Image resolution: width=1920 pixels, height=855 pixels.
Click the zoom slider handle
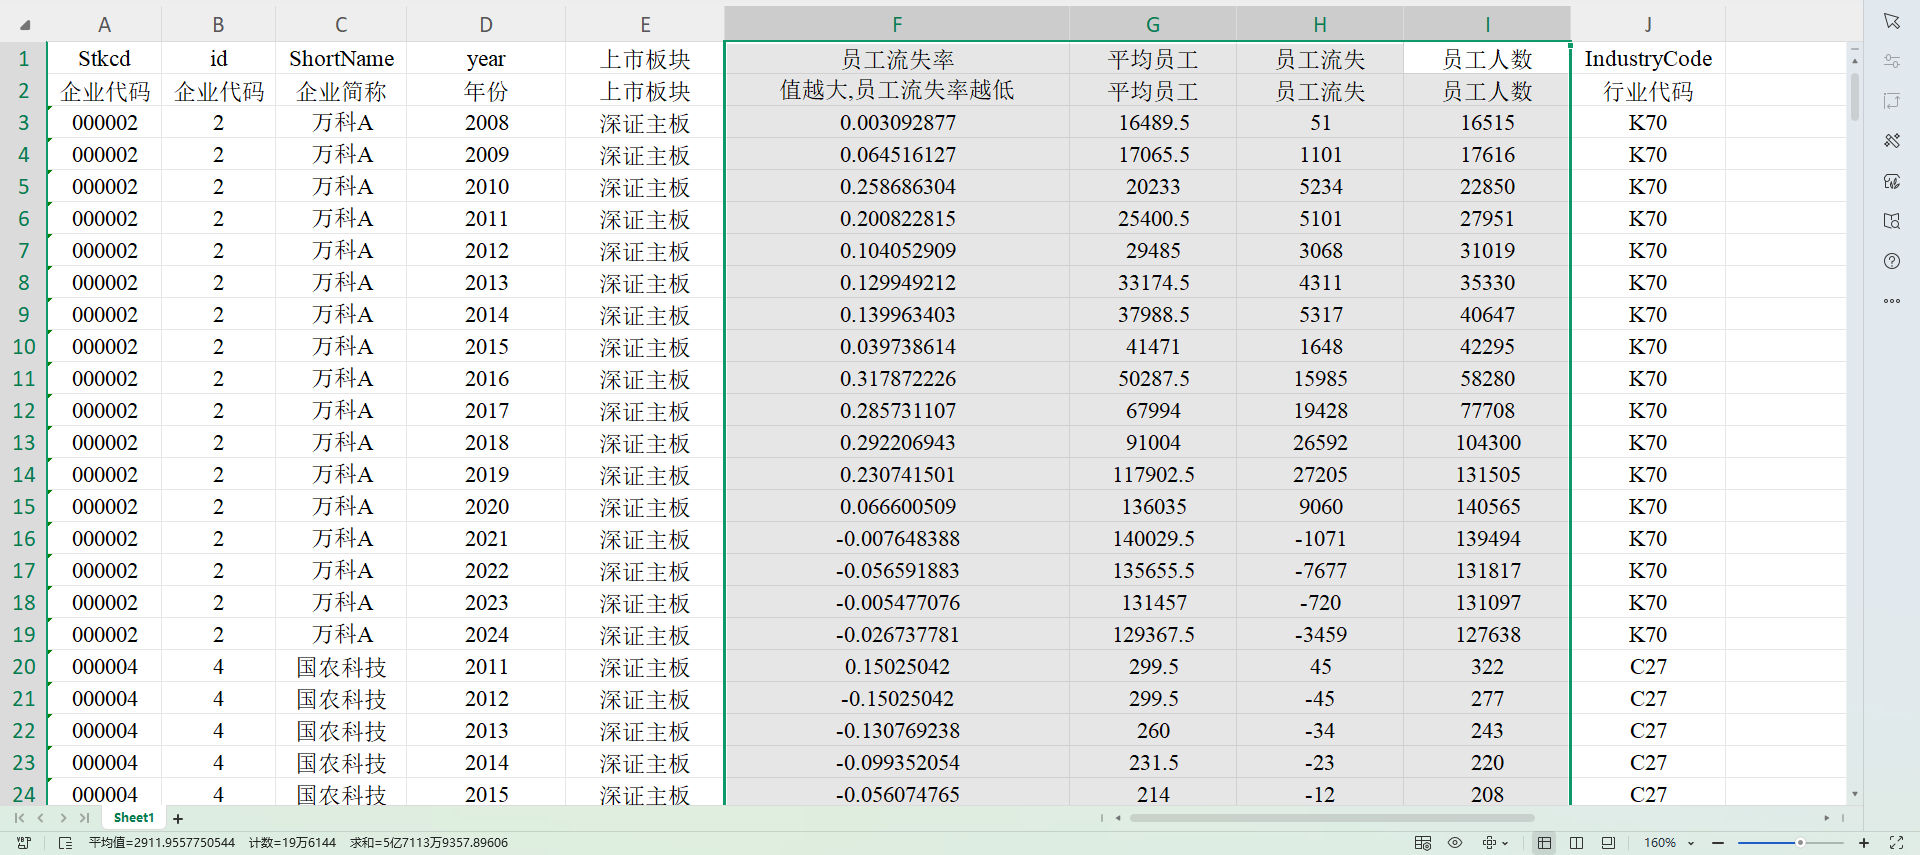coord(1800,843)
